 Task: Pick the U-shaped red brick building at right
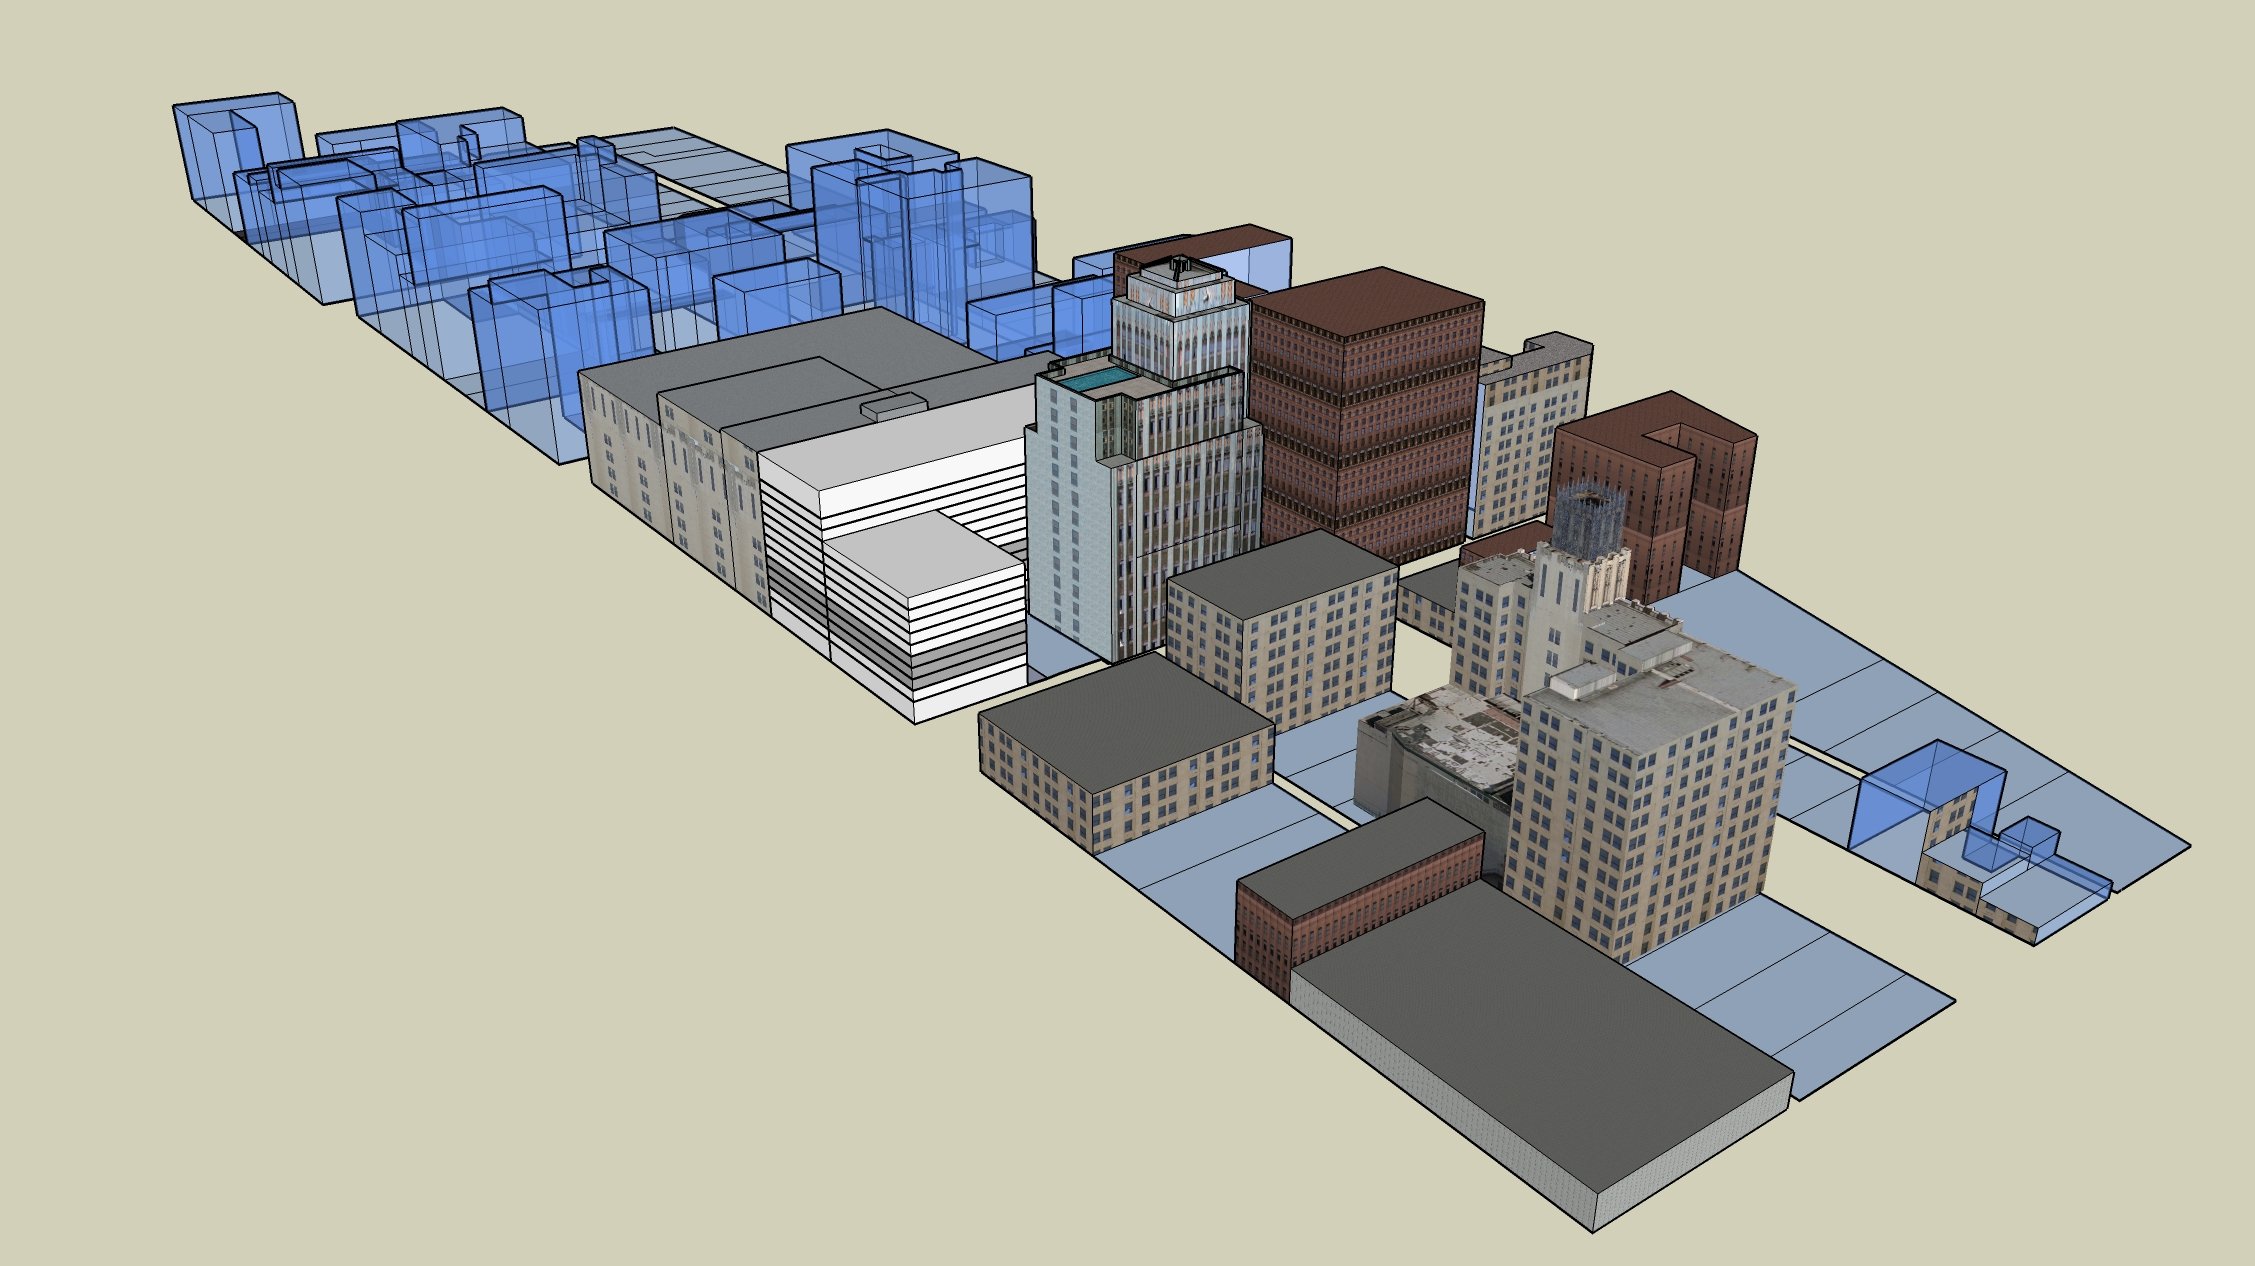point(1655,500)
